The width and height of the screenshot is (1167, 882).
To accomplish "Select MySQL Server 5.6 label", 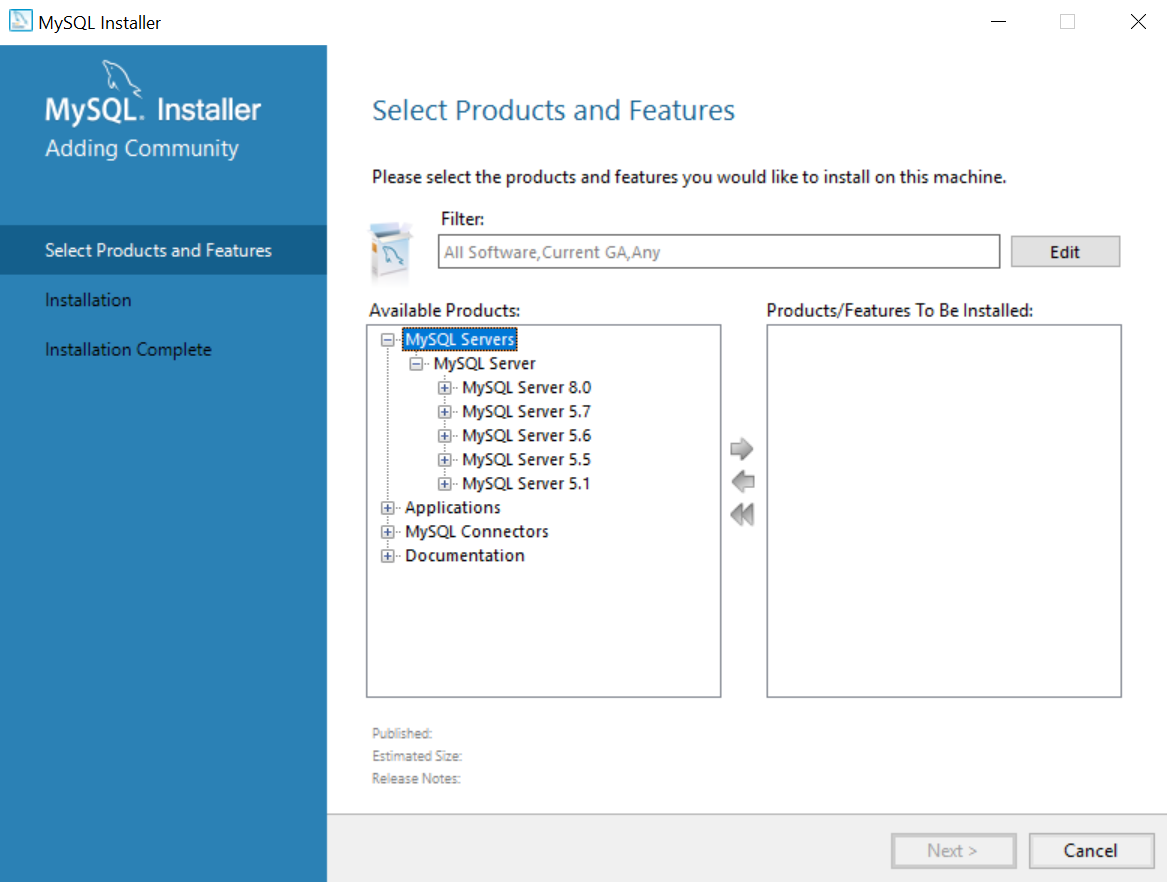I will coord(526,435).
